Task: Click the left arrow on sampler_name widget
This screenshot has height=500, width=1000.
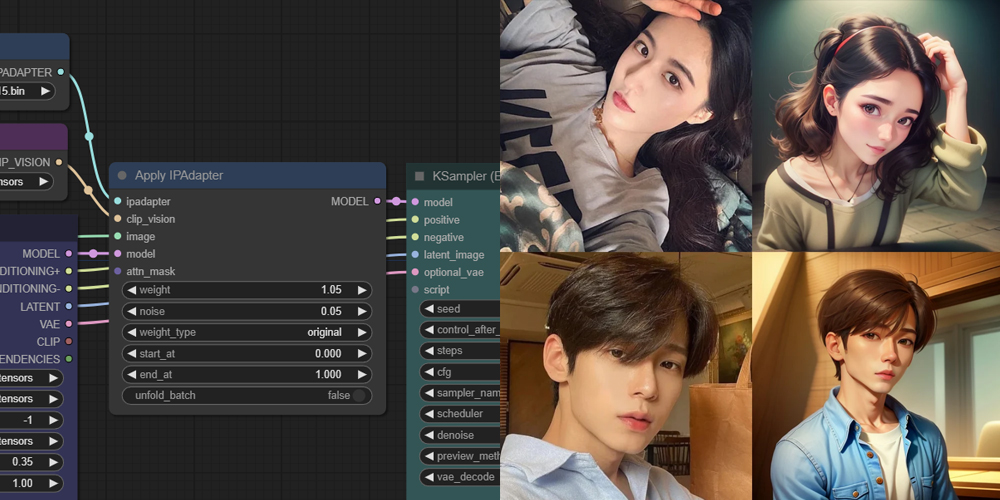Action: (429, 393)
